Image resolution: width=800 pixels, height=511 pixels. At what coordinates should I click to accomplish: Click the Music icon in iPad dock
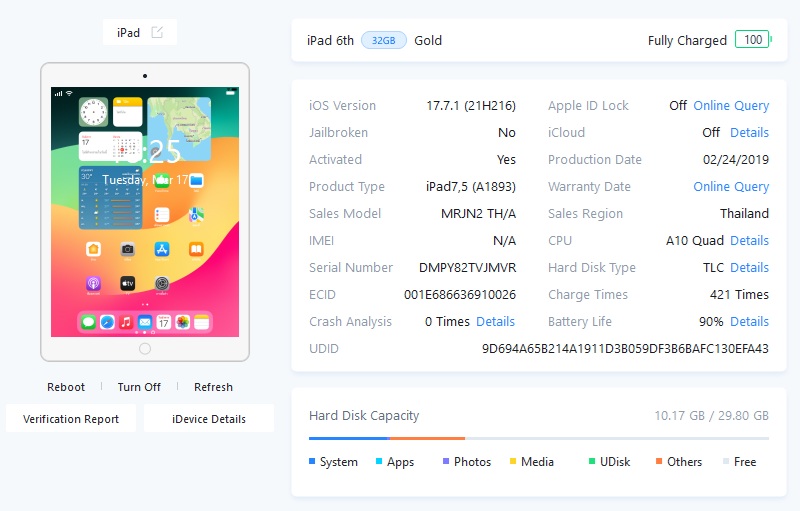pos(126,322)
